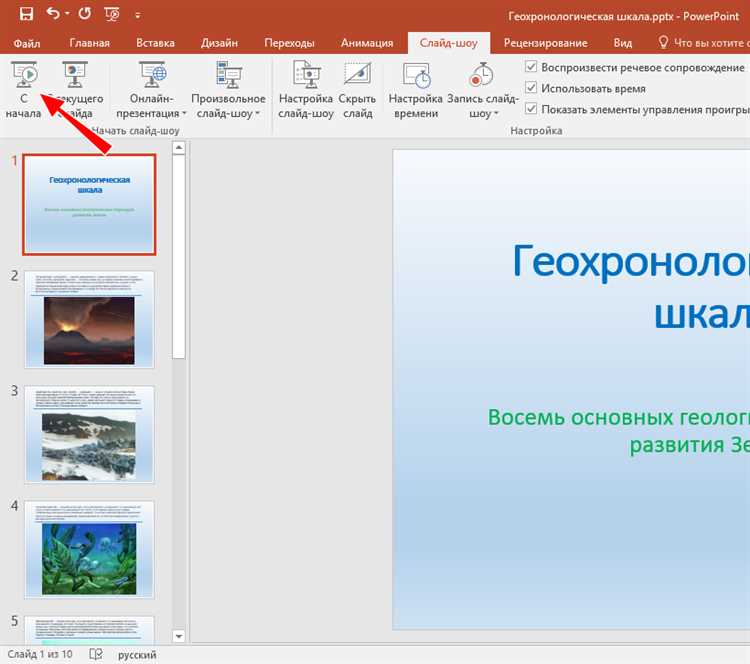Image resolution: width=750 pixels, height=664 pixels.
Task: Click the Save icon in title bar
Action: pyautogui.click(x=27, y=15)
